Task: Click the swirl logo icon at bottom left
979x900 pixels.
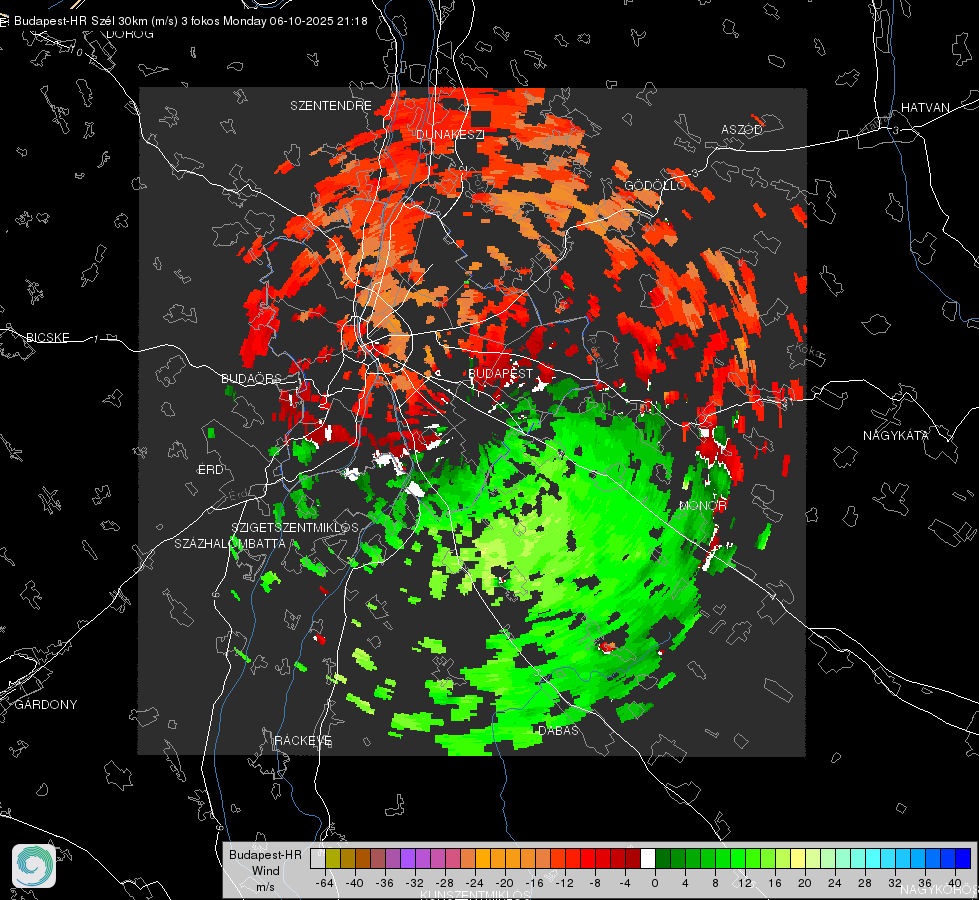Action: tap(34, 866)
